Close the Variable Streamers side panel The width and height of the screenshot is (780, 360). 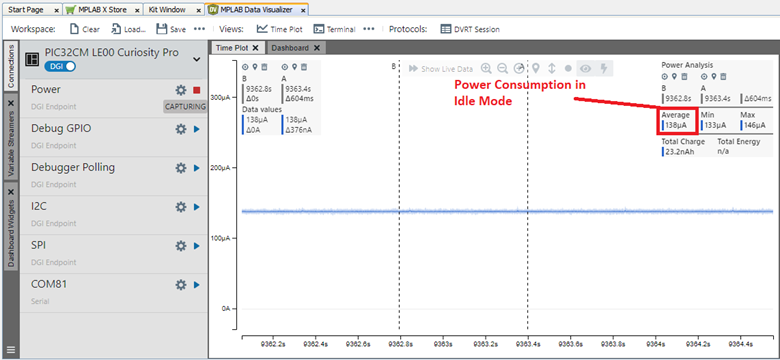coord(11,103)
